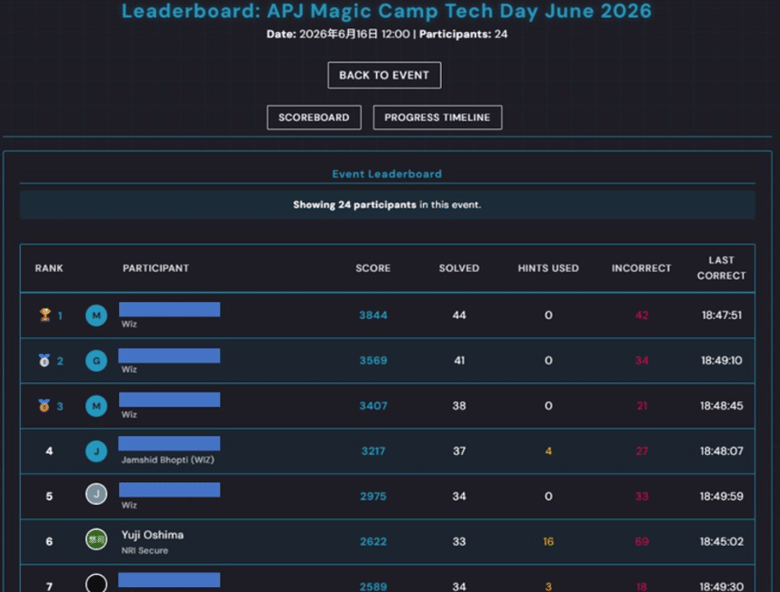The height and width of the screenshot is (592, 780).
Task: Click the leaderboard page title
Action: [x=386, y=10]
